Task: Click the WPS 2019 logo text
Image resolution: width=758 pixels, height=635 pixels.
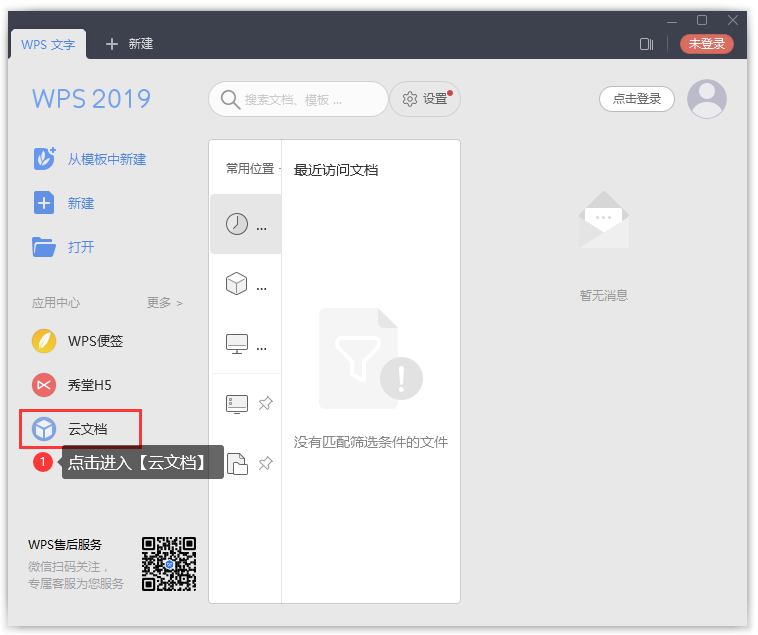Action: [x=91, y=99]
